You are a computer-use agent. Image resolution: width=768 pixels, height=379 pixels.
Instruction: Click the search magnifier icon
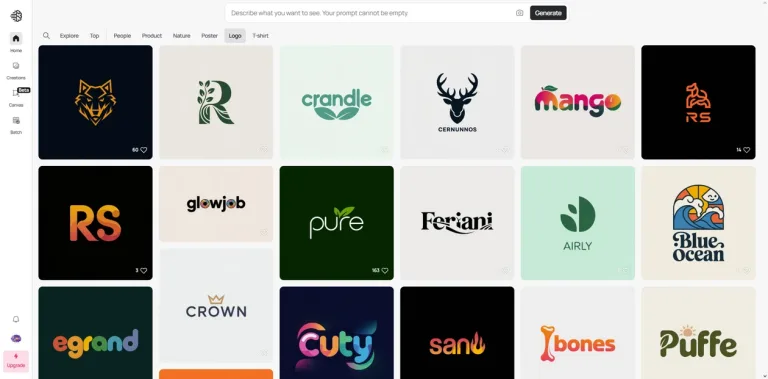[x=46, y=35]
